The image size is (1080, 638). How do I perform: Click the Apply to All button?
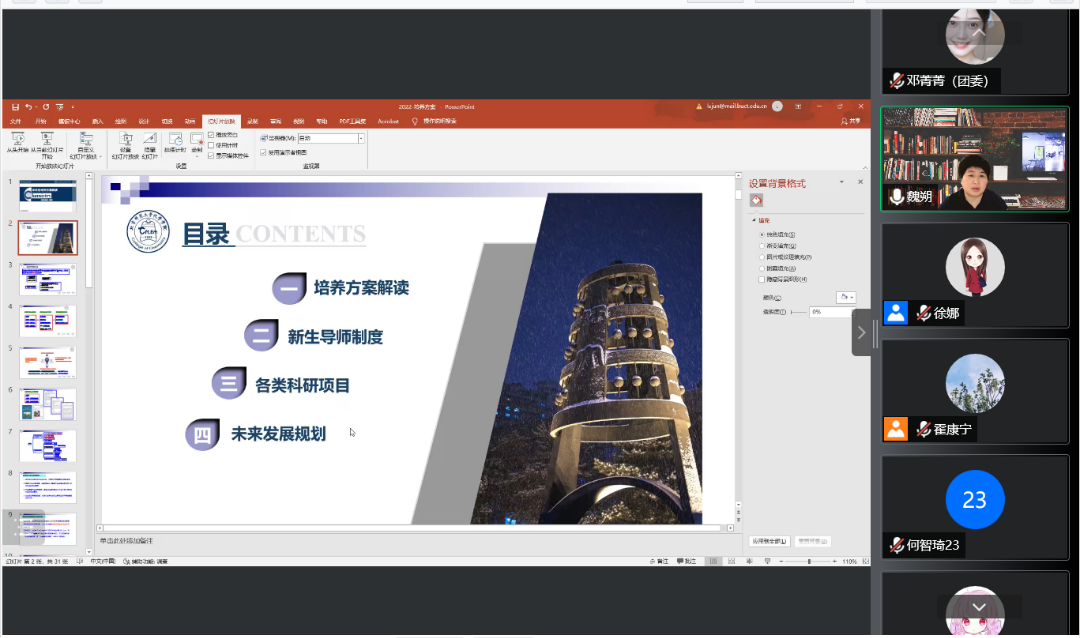click(769, 541)
